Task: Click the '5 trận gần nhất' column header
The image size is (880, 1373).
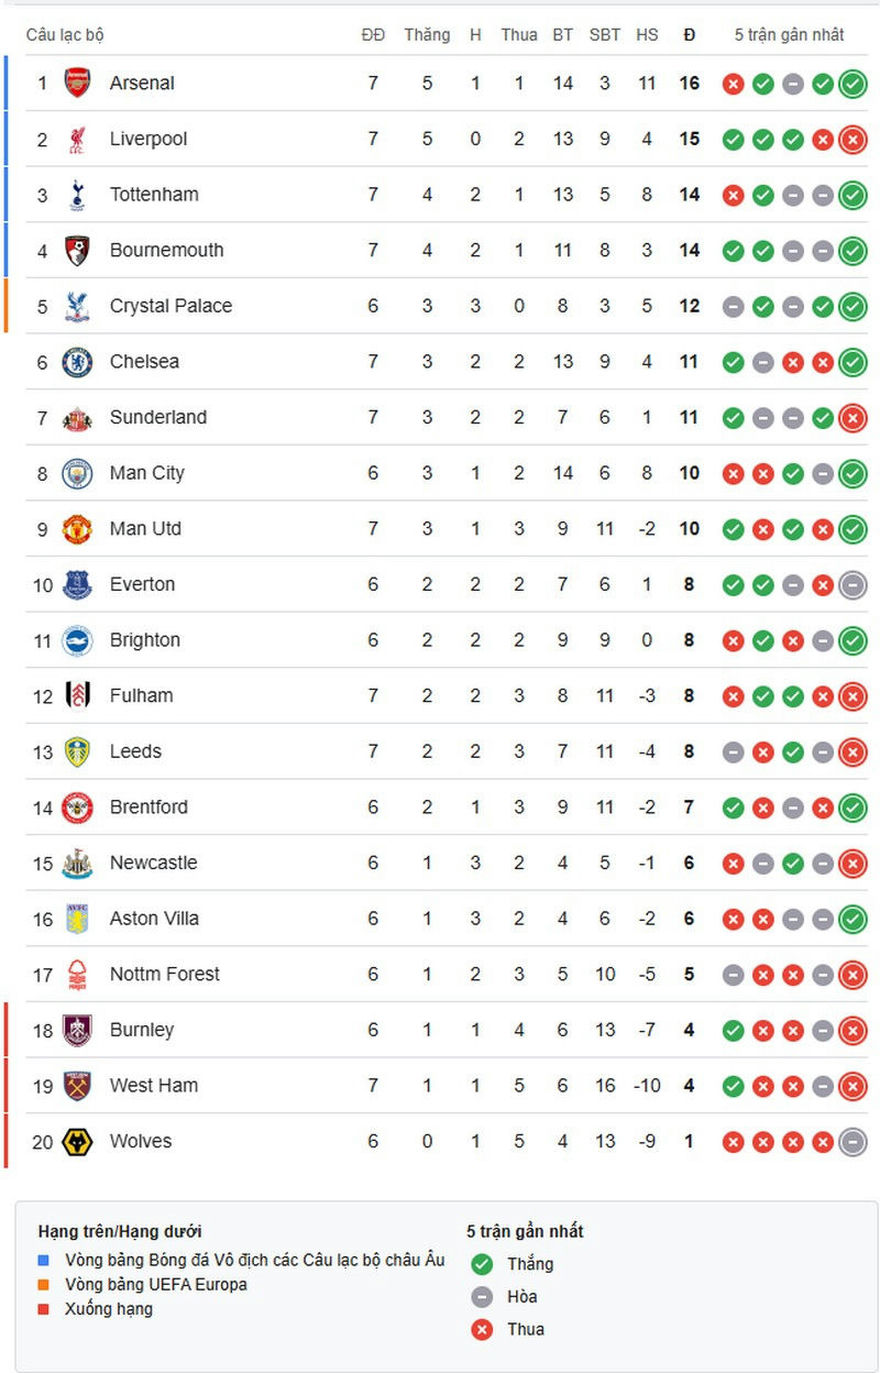Action: (789, 35)
